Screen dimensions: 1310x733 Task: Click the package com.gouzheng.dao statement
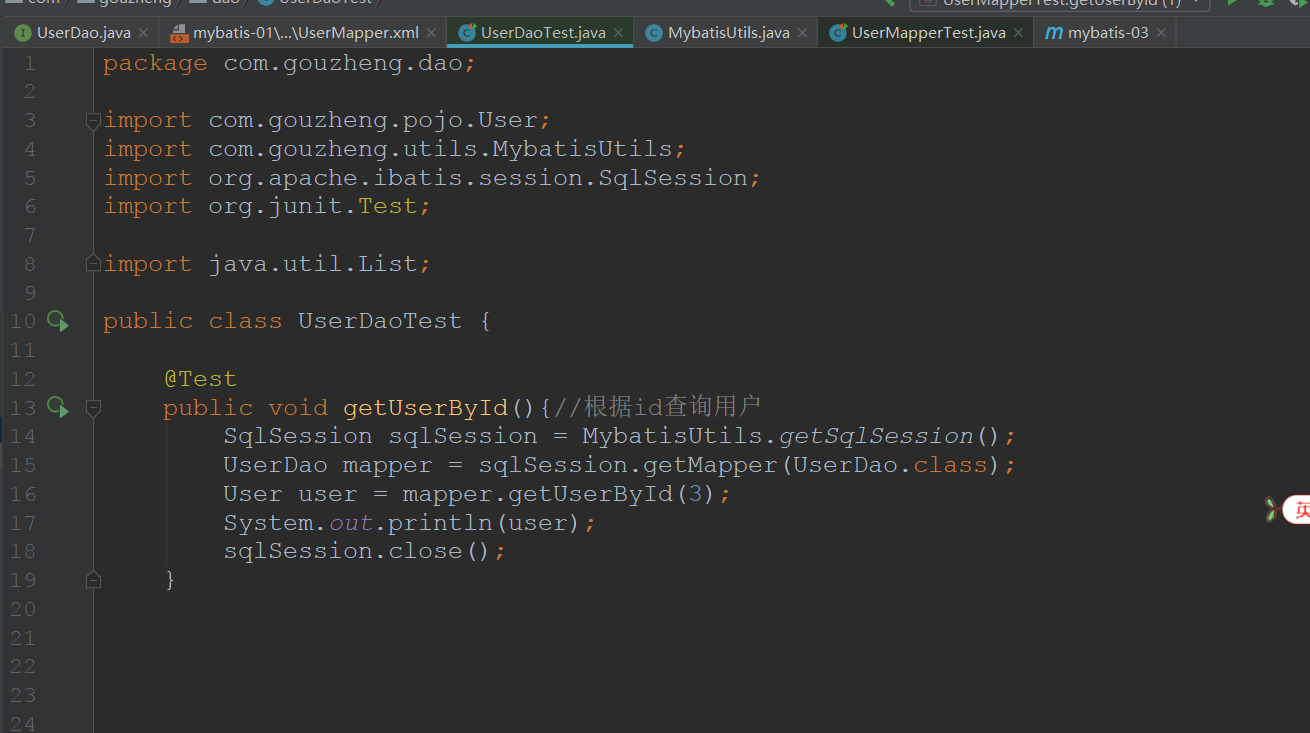[289, 63]
